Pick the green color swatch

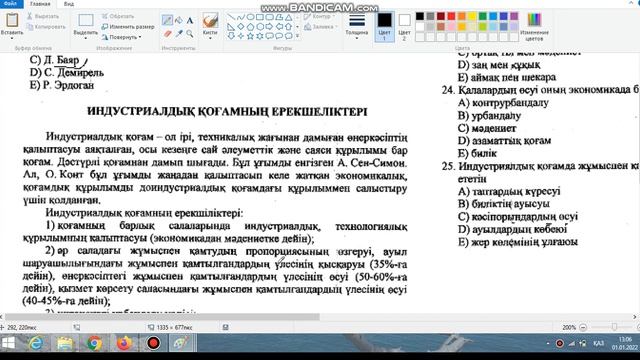(482, 16)
